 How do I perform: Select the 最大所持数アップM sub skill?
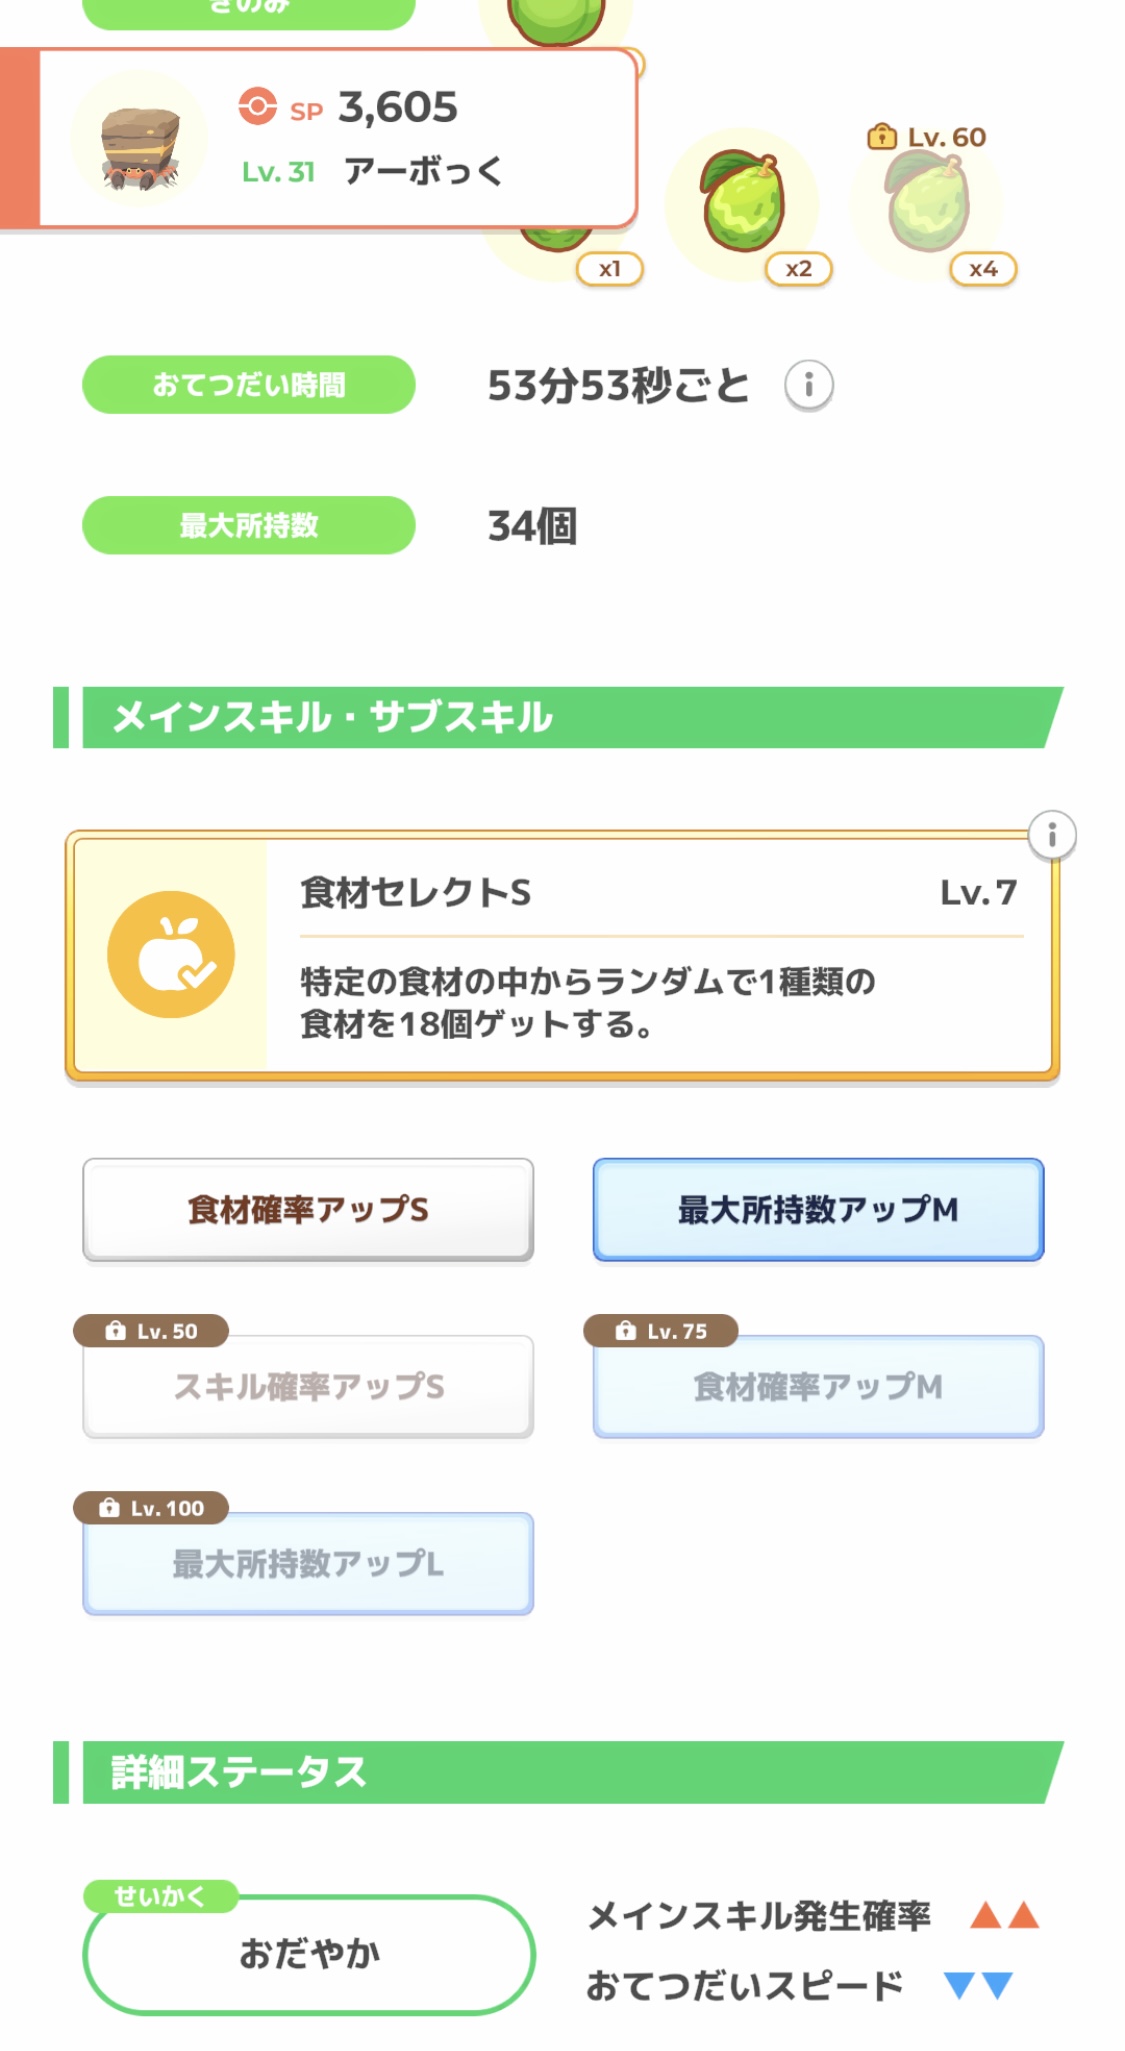coord(818,1209)
